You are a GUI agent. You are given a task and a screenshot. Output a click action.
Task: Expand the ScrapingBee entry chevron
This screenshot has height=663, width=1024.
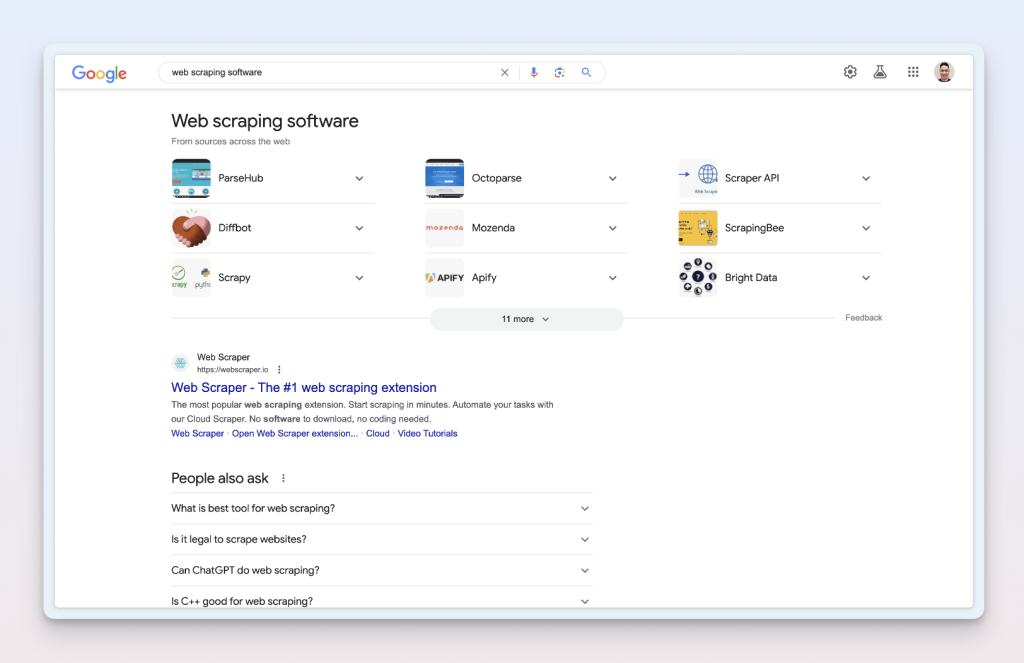click(x=866, y=228)
